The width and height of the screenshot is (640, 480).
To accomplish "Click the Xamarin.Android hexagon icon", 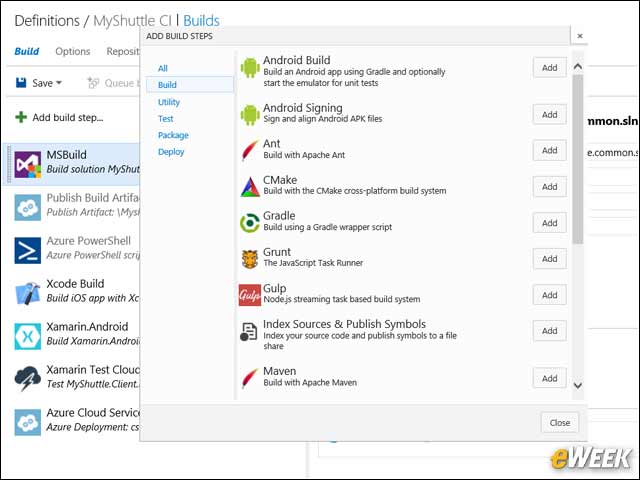I will pos(28,336).
